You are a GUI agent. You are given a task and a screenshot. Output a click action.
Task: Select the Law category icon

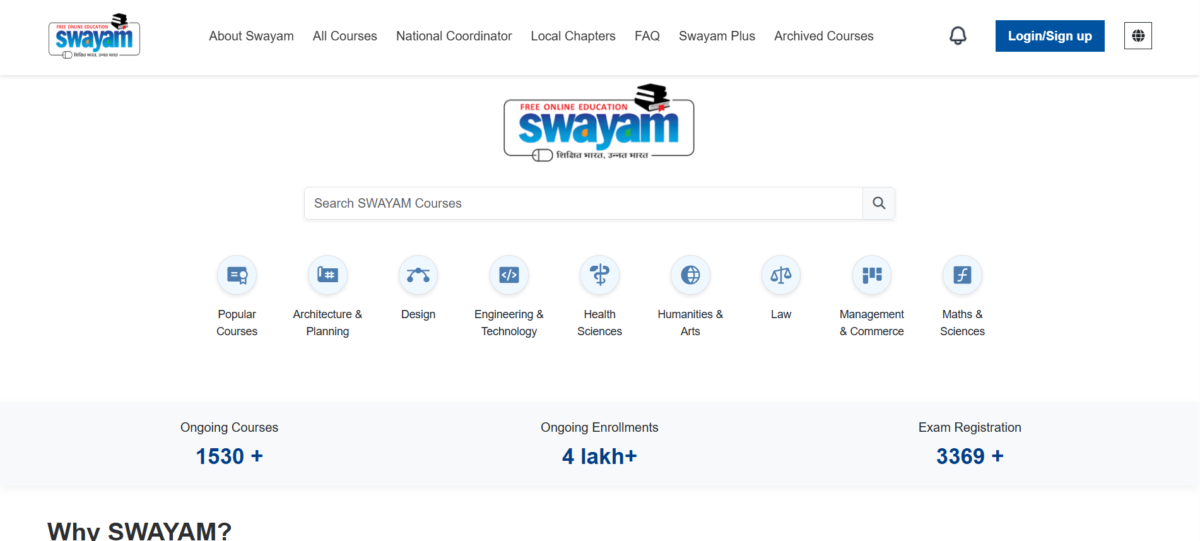pos(781,275)
